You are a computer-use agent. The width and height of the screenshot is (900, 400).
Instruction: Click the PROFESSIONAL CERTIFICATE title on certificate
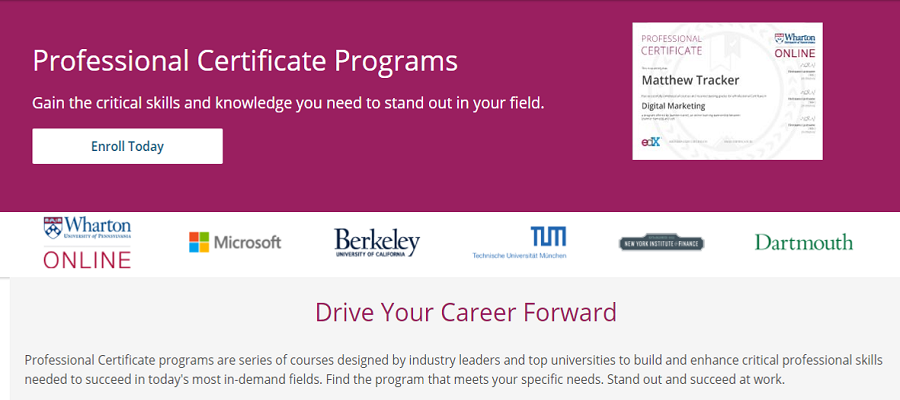pos(672,45)
